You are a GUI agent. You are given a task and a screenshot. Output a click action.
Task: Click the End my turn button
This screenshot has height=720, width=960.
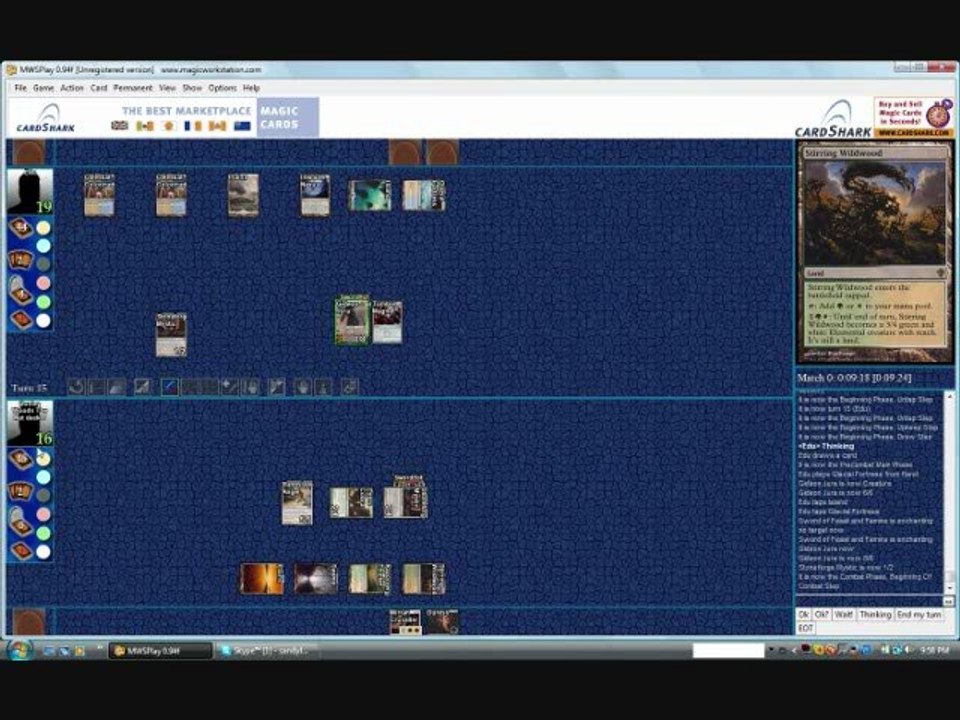tap(919, 614)
